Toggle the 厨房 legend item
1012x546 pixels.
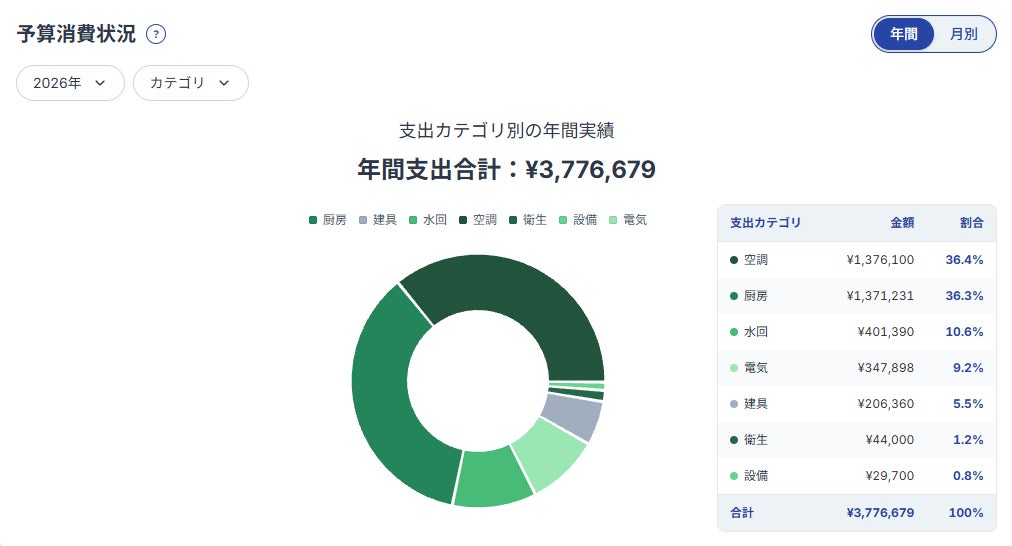[328, 220]
